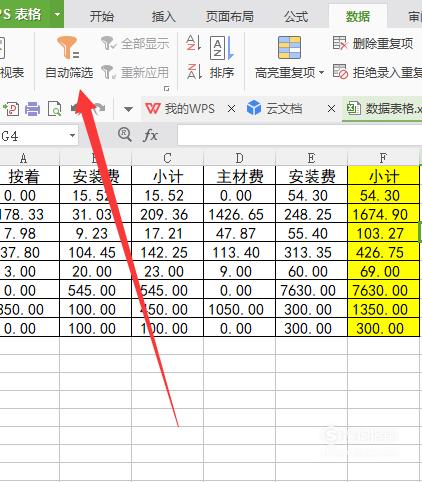Switch to the 页面布局 ribbon tab
This screenshot has height=482, width=422.
pos(230,16)
